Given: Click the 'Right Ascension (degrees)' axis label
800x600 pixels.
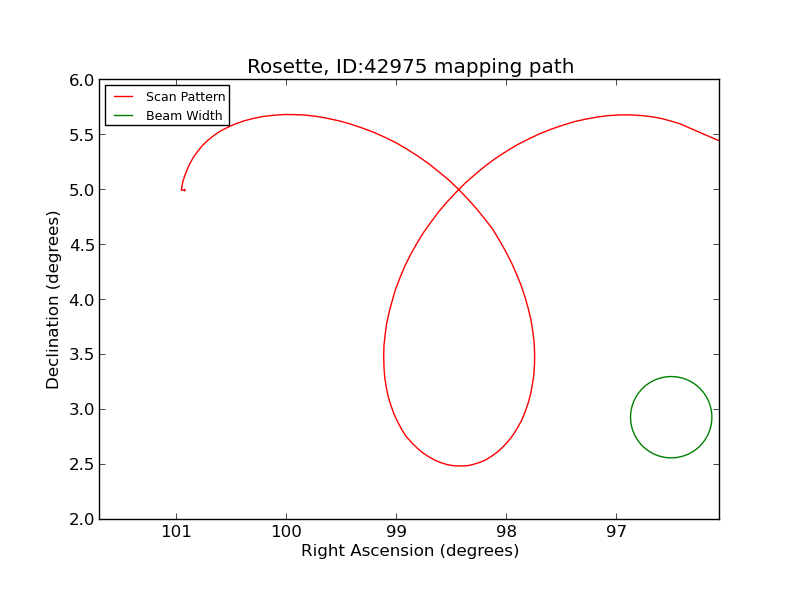Looking at the screenshot, I should pyautogui.click(x=410, y=551).
